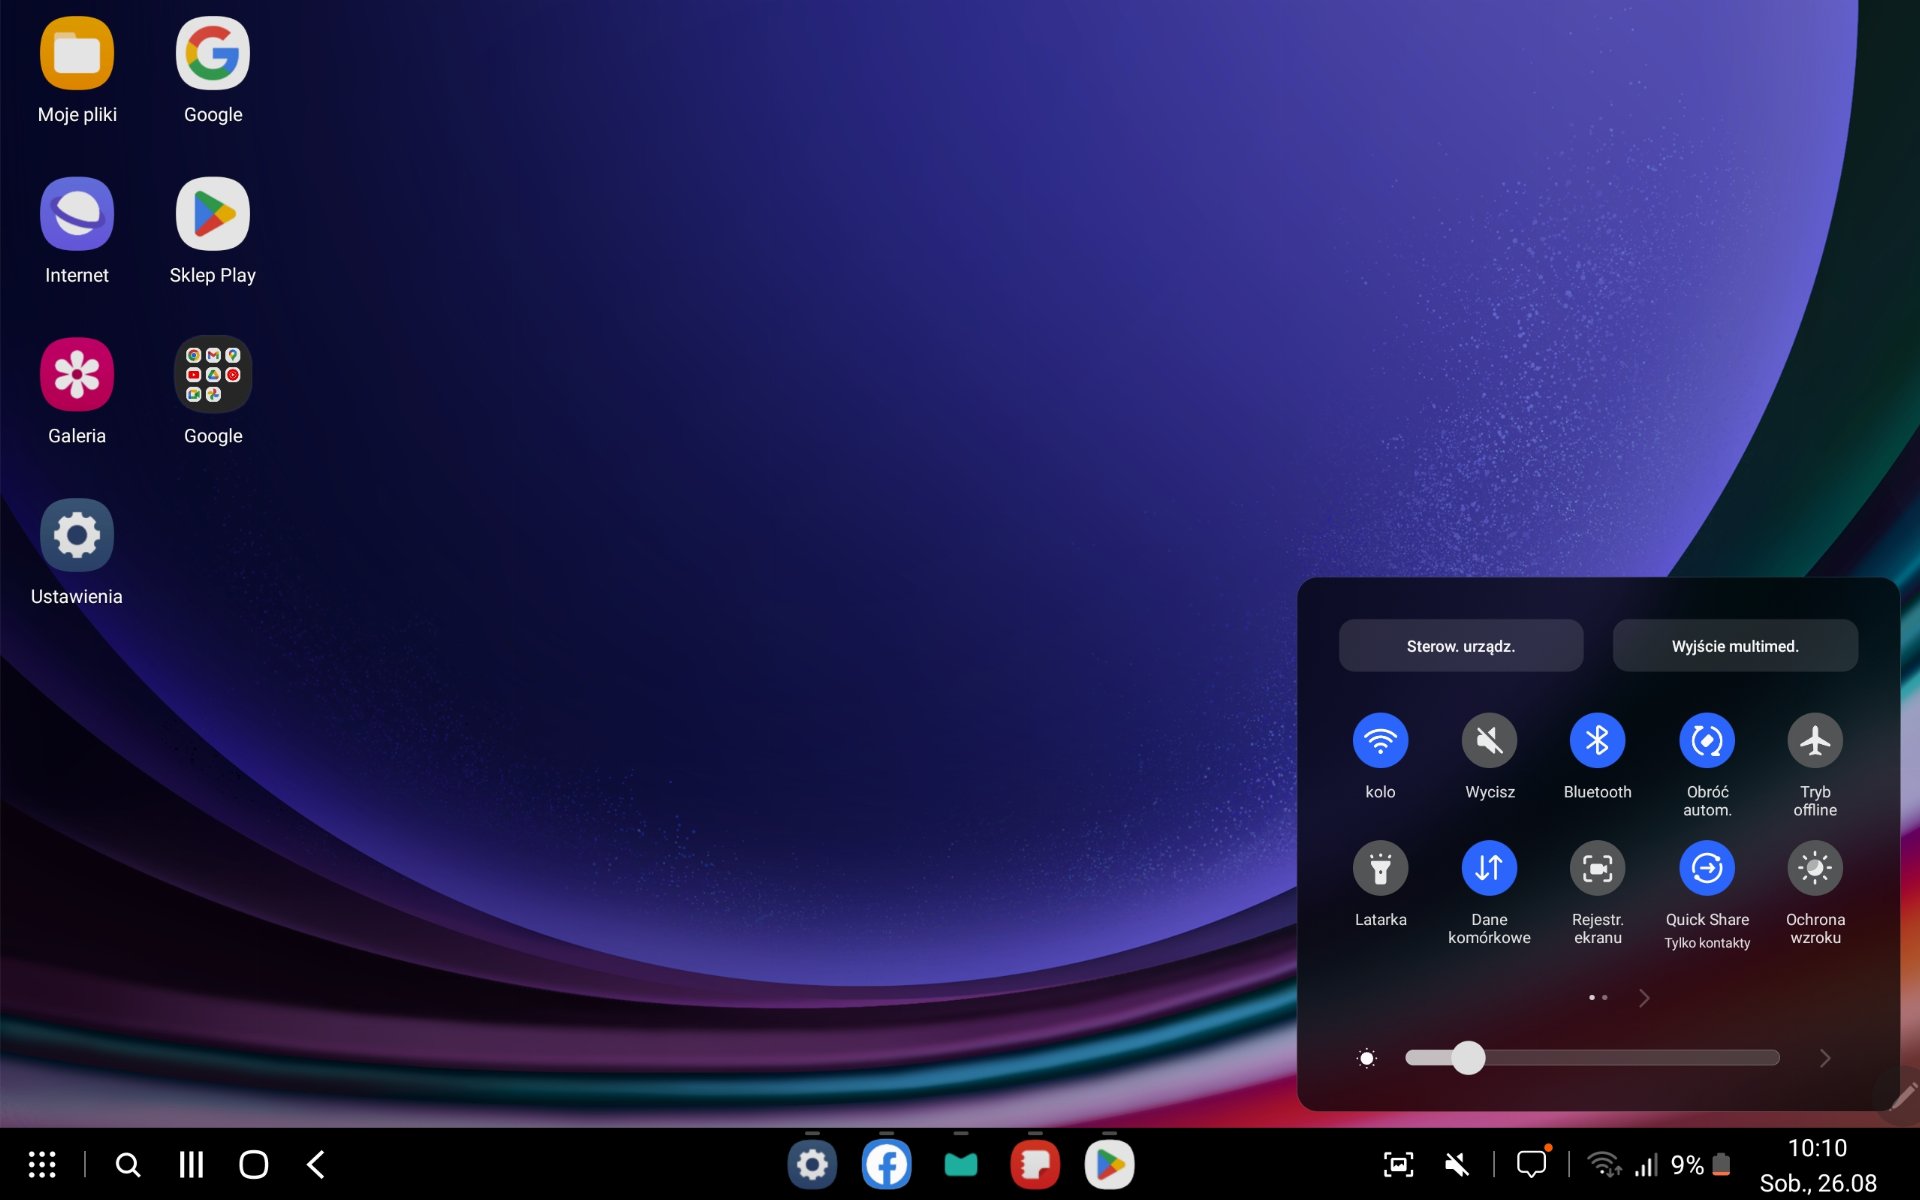Open the Google search app
Image resolution: width=1920 pixels, height=1200 pixels.
coord(213,53)
